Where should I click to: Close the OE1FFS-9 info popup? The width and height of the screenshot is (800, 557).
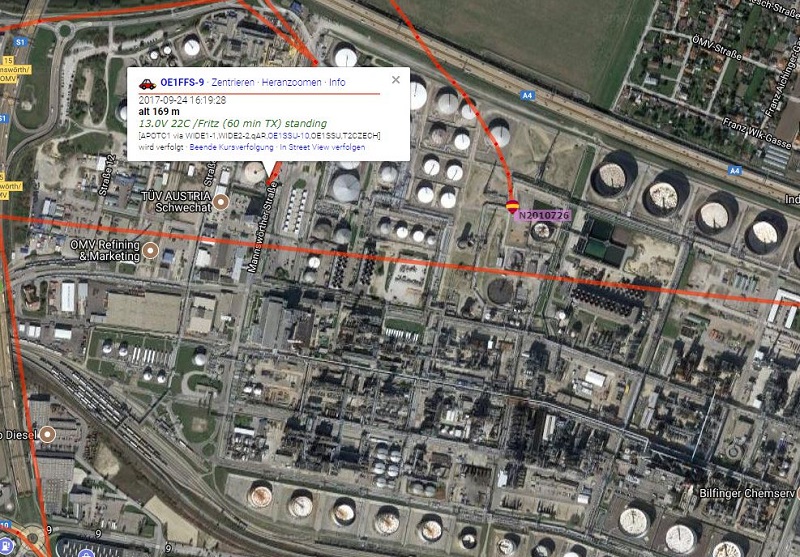click(396, 80)
